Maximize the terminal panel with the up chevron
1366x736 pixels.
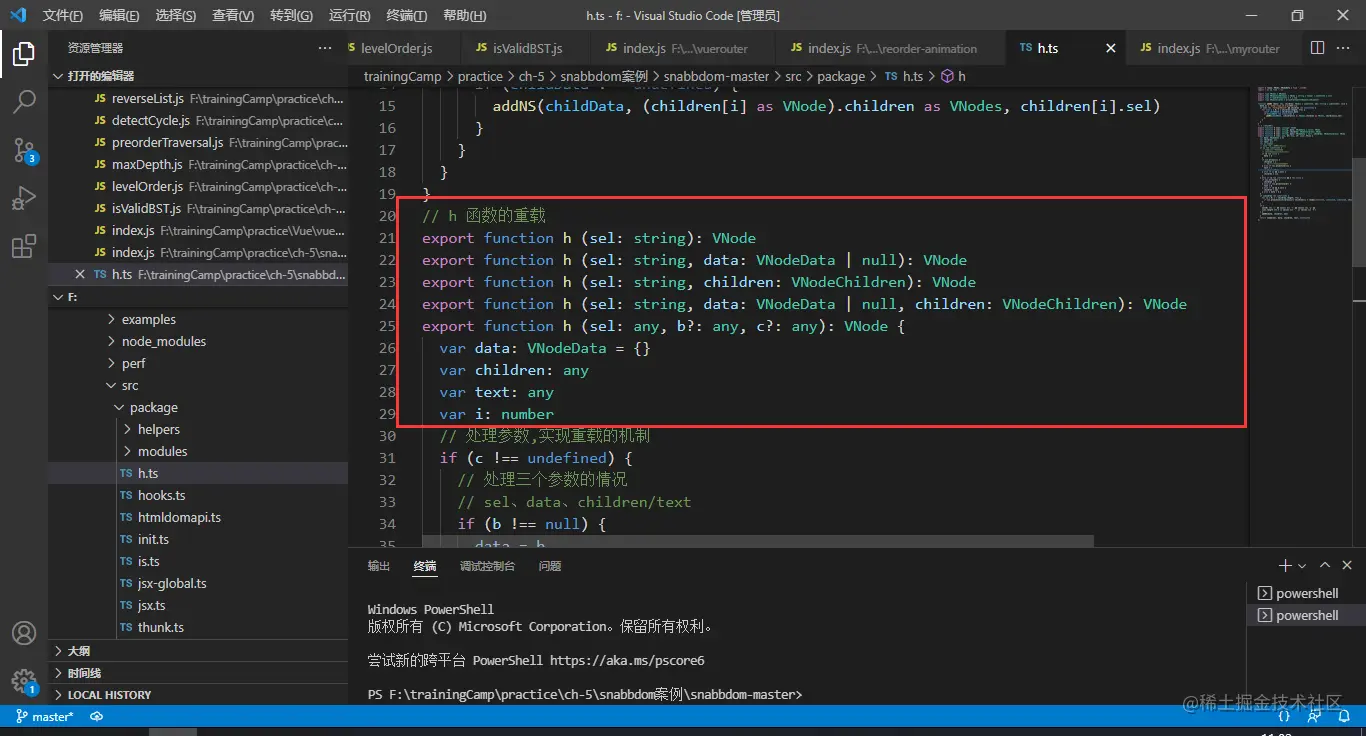(x=1324, y=566)
